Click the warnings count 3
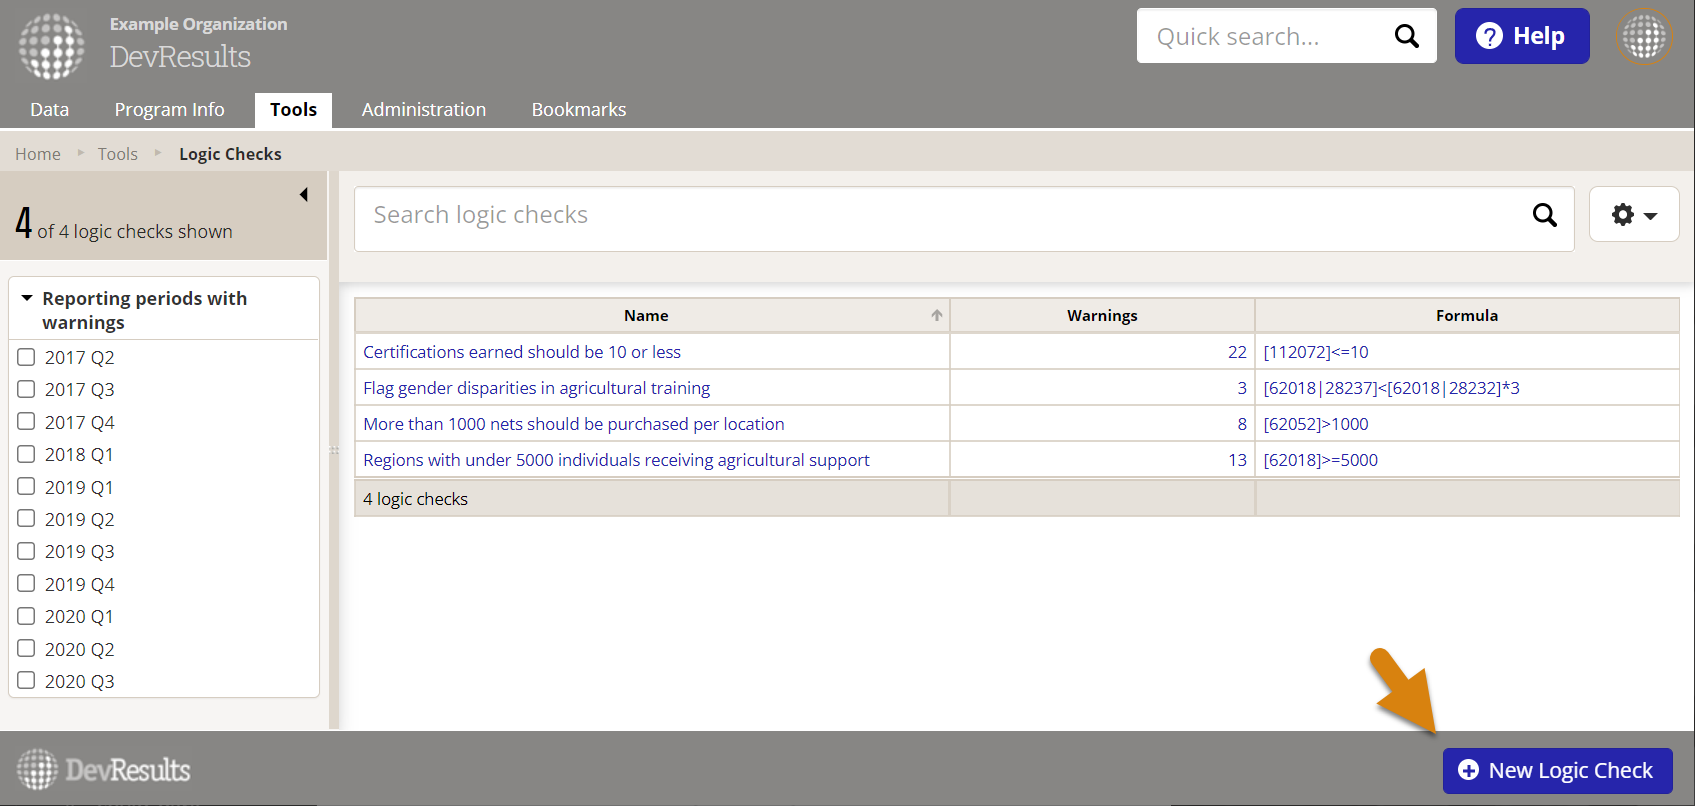Screen dimensions: 1695x806 [1242, 388]
